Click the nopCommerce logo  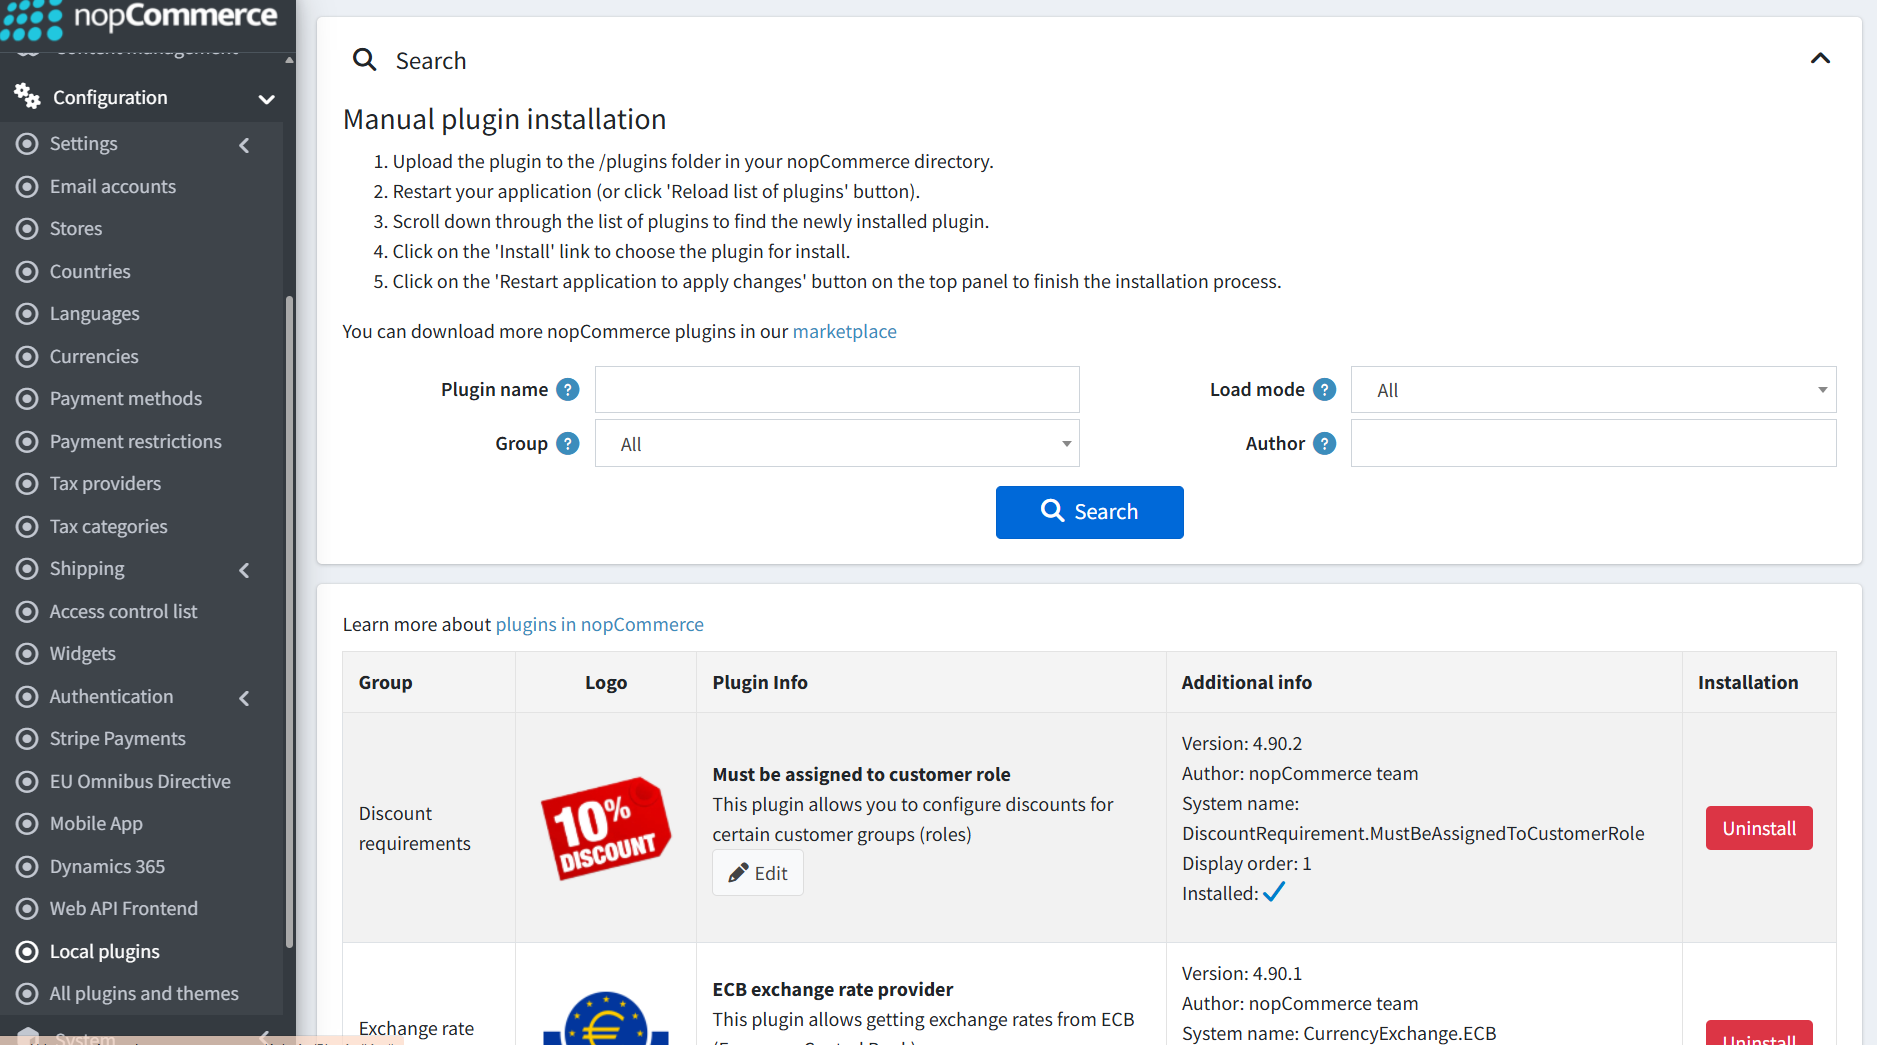click(x=139, y=18)
